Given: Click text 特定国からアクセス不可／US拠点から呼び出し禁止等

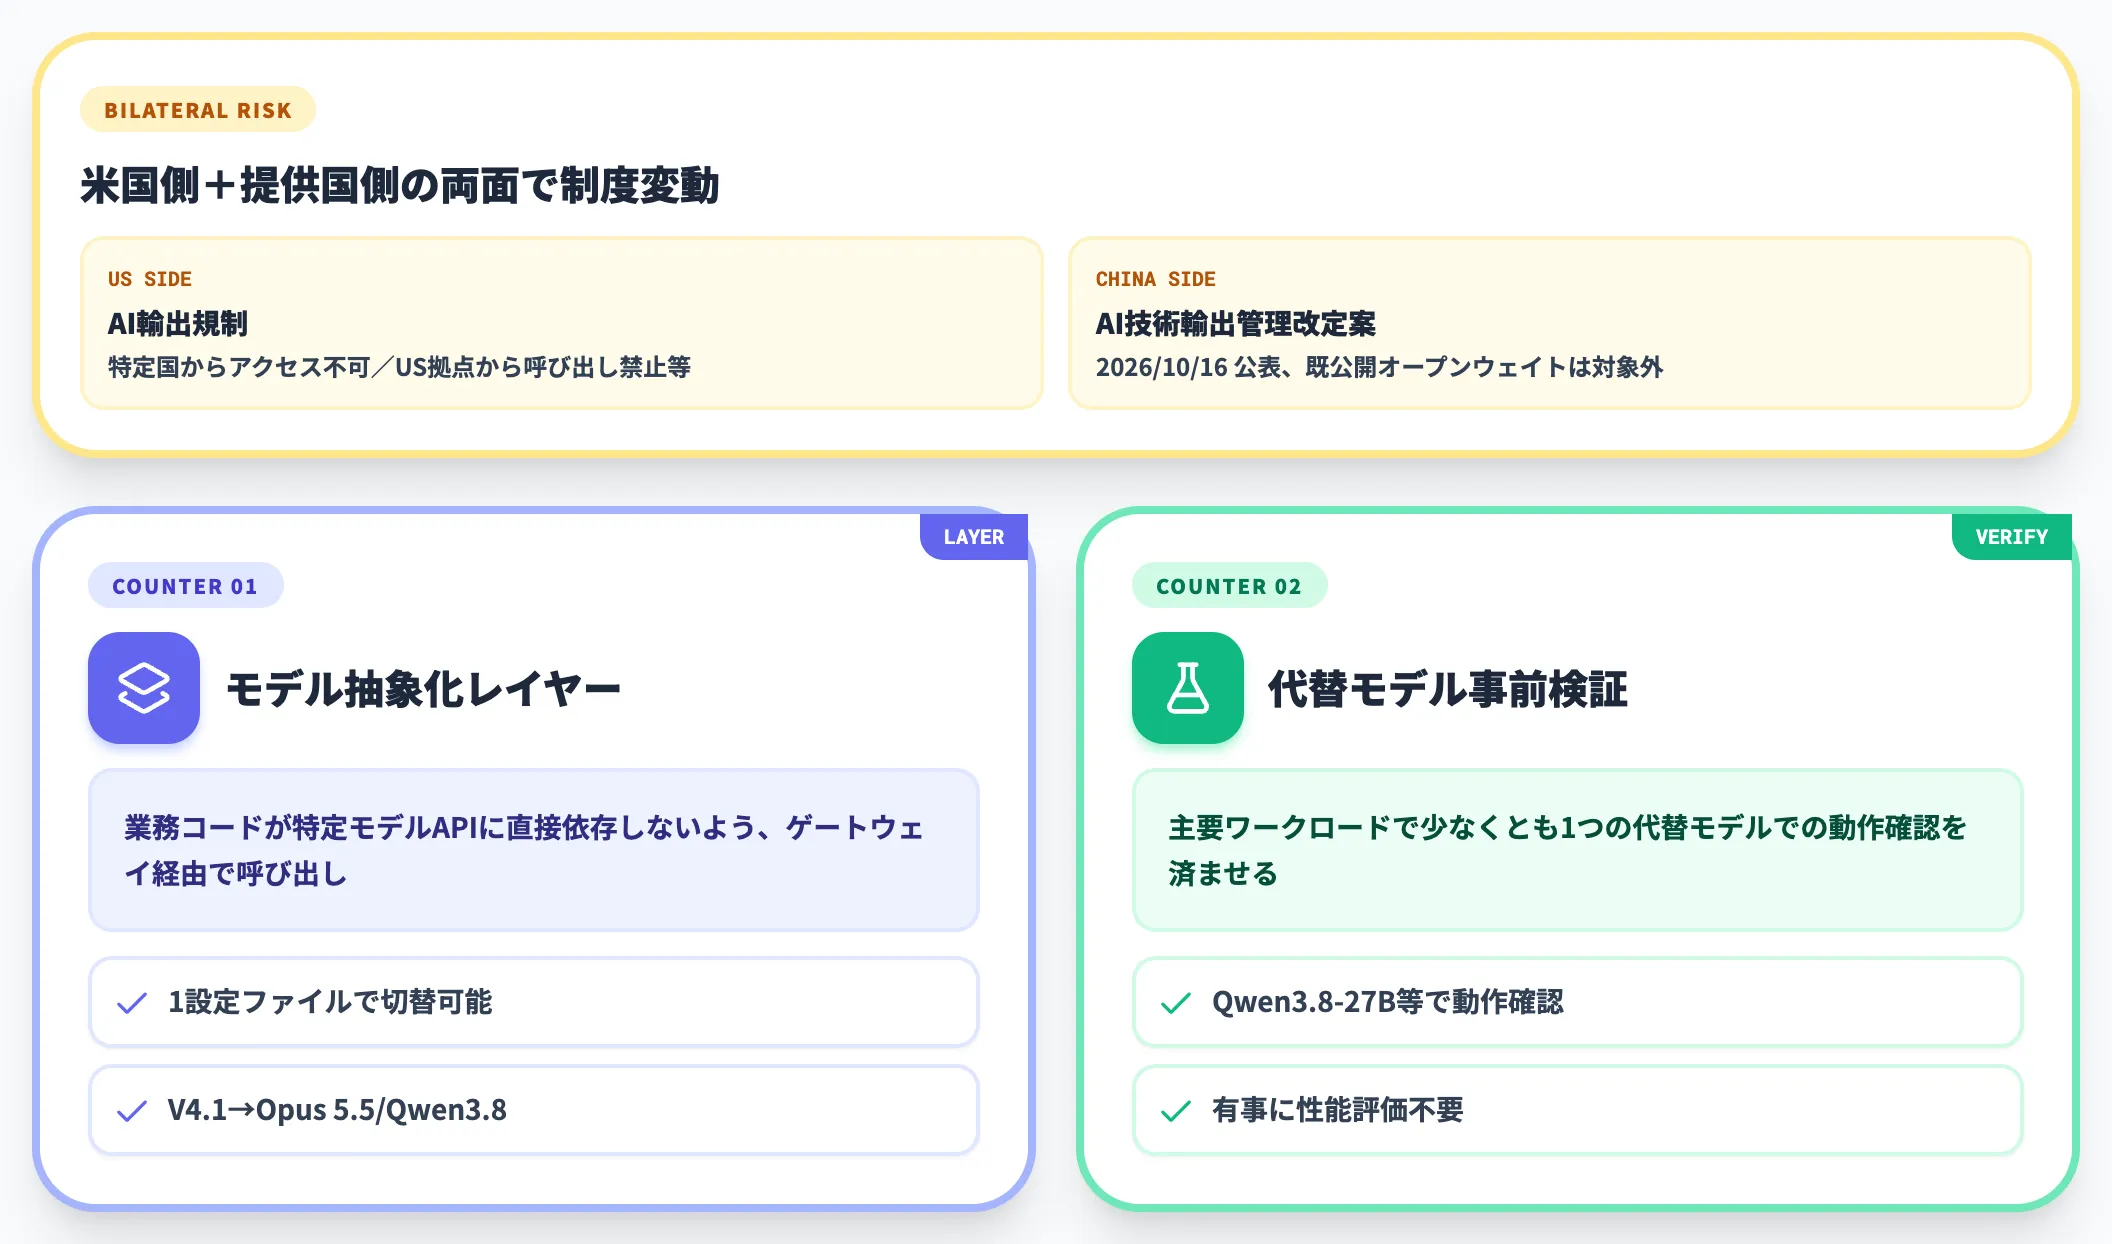Looking at the screenshot, I should [x=399, y=367].
